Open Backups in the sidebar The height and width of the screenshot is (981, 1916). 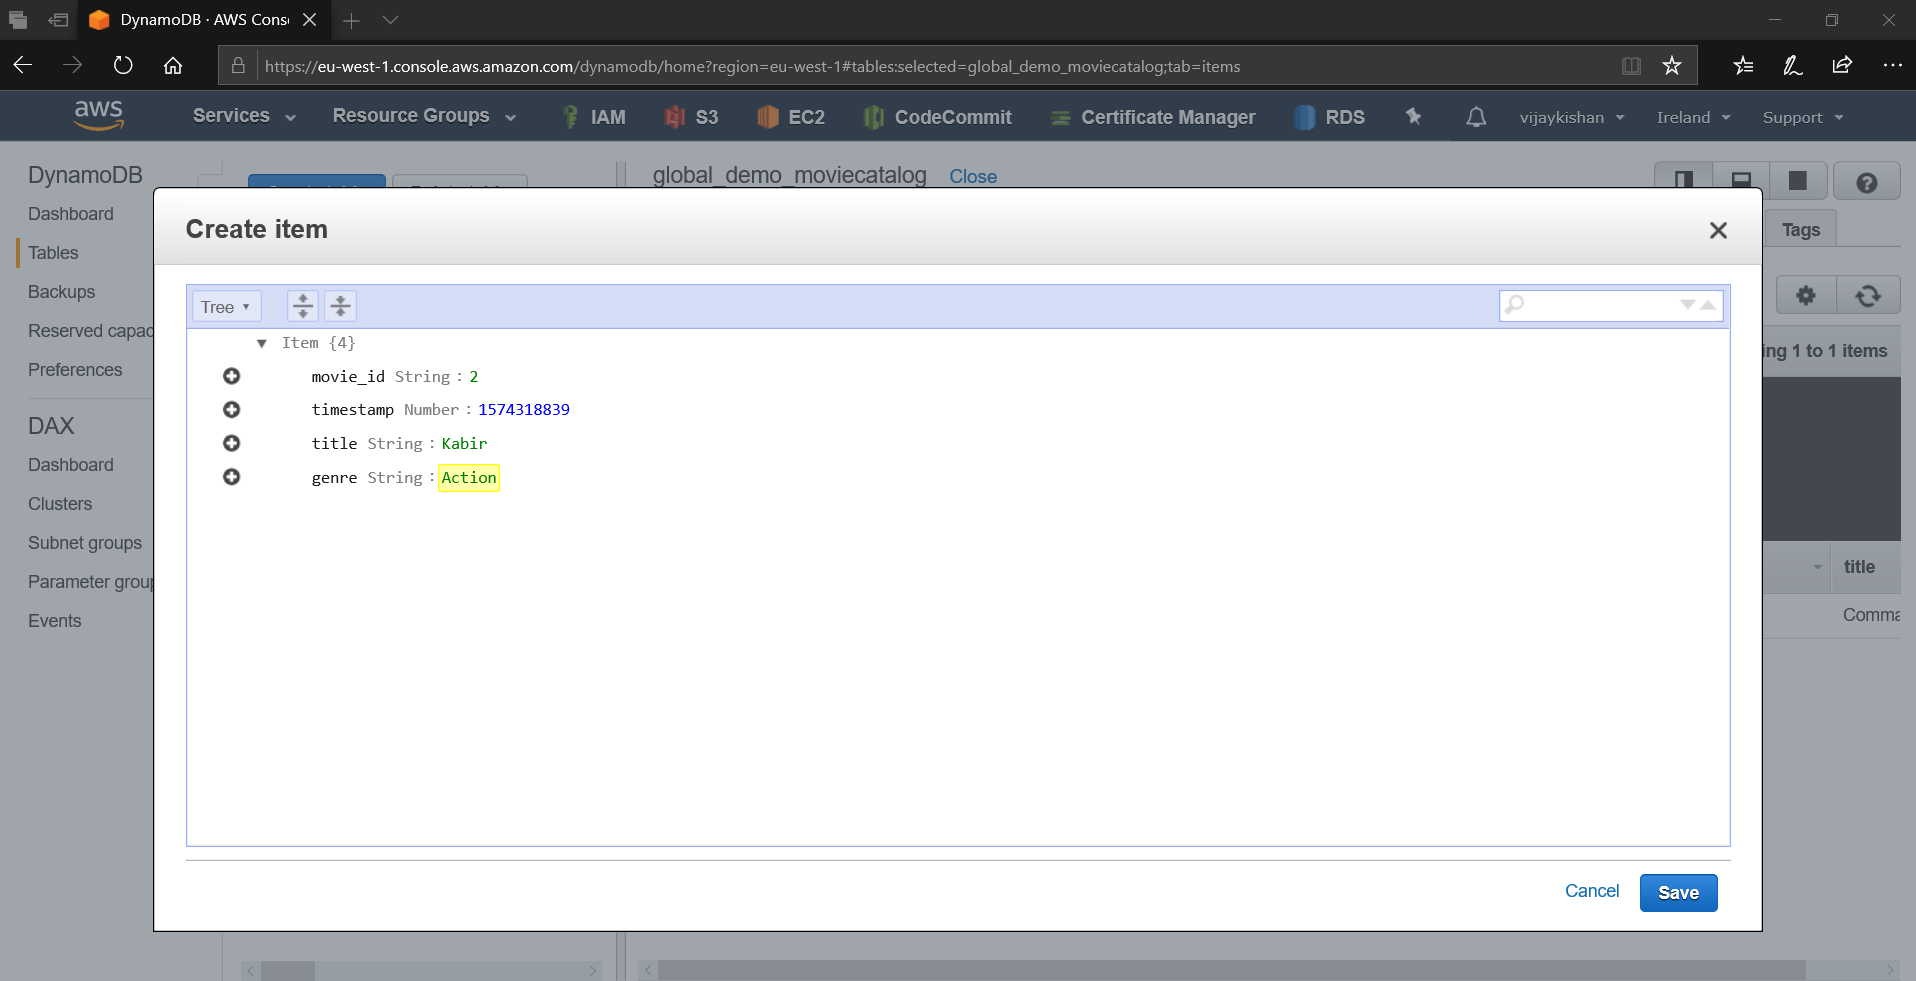(62, 292)
